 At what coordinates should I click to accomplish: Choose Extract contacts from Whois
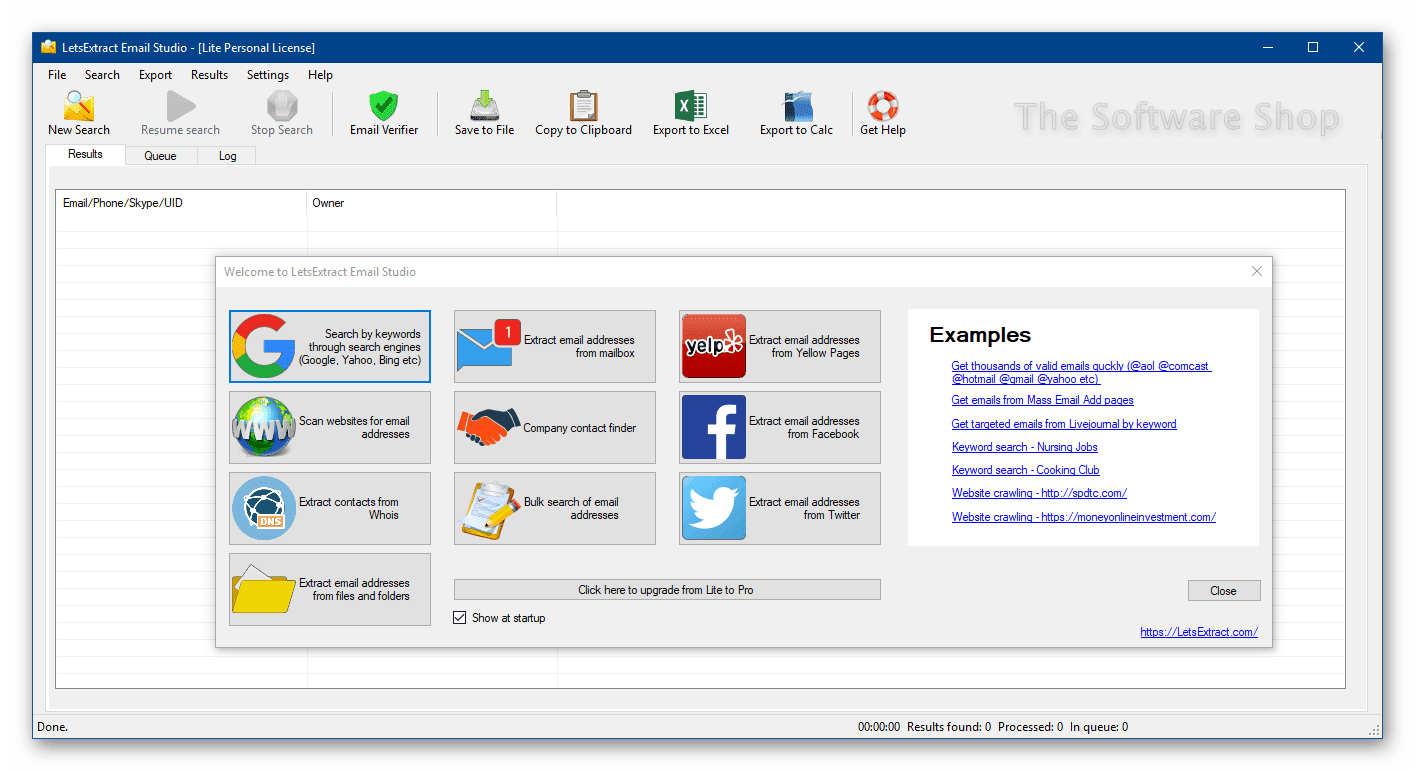point(330,508)
